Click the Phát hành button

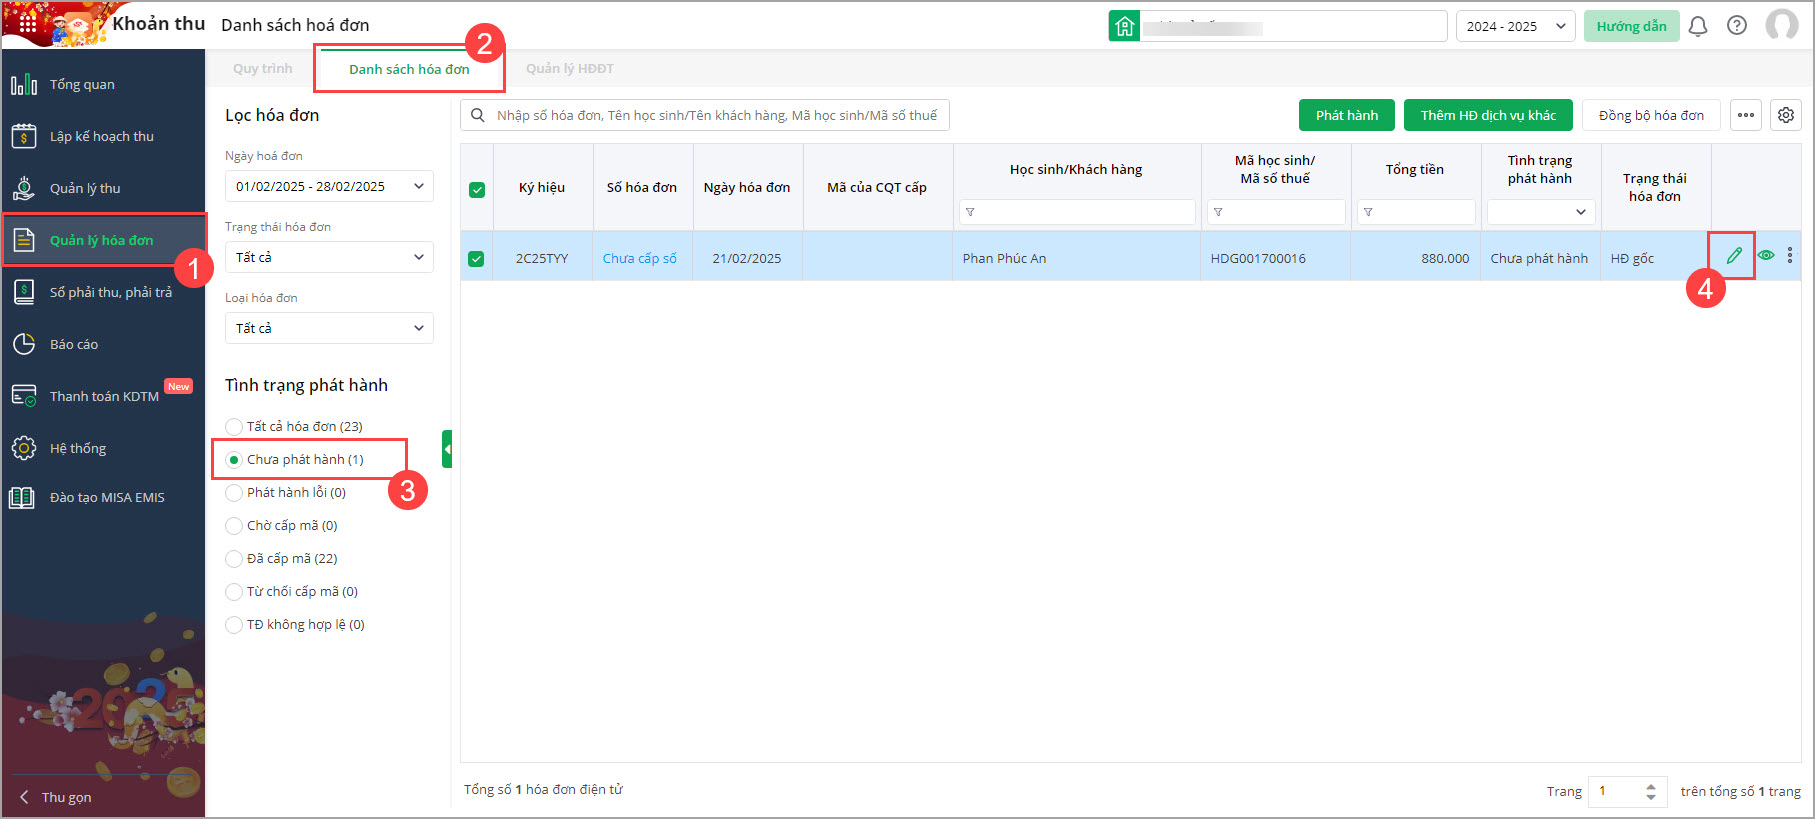pos(1347,115)
